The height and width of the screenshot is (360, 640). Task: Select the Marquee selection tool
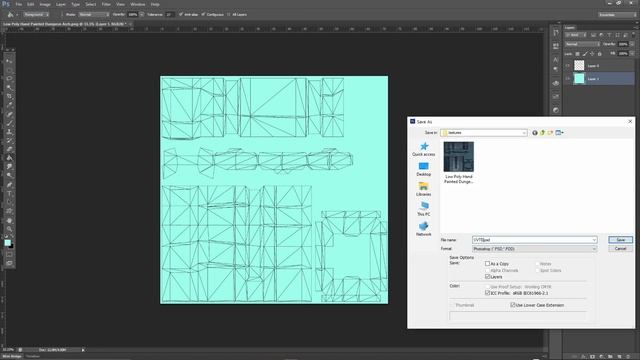pyautogui.click(x=9, y=70)
